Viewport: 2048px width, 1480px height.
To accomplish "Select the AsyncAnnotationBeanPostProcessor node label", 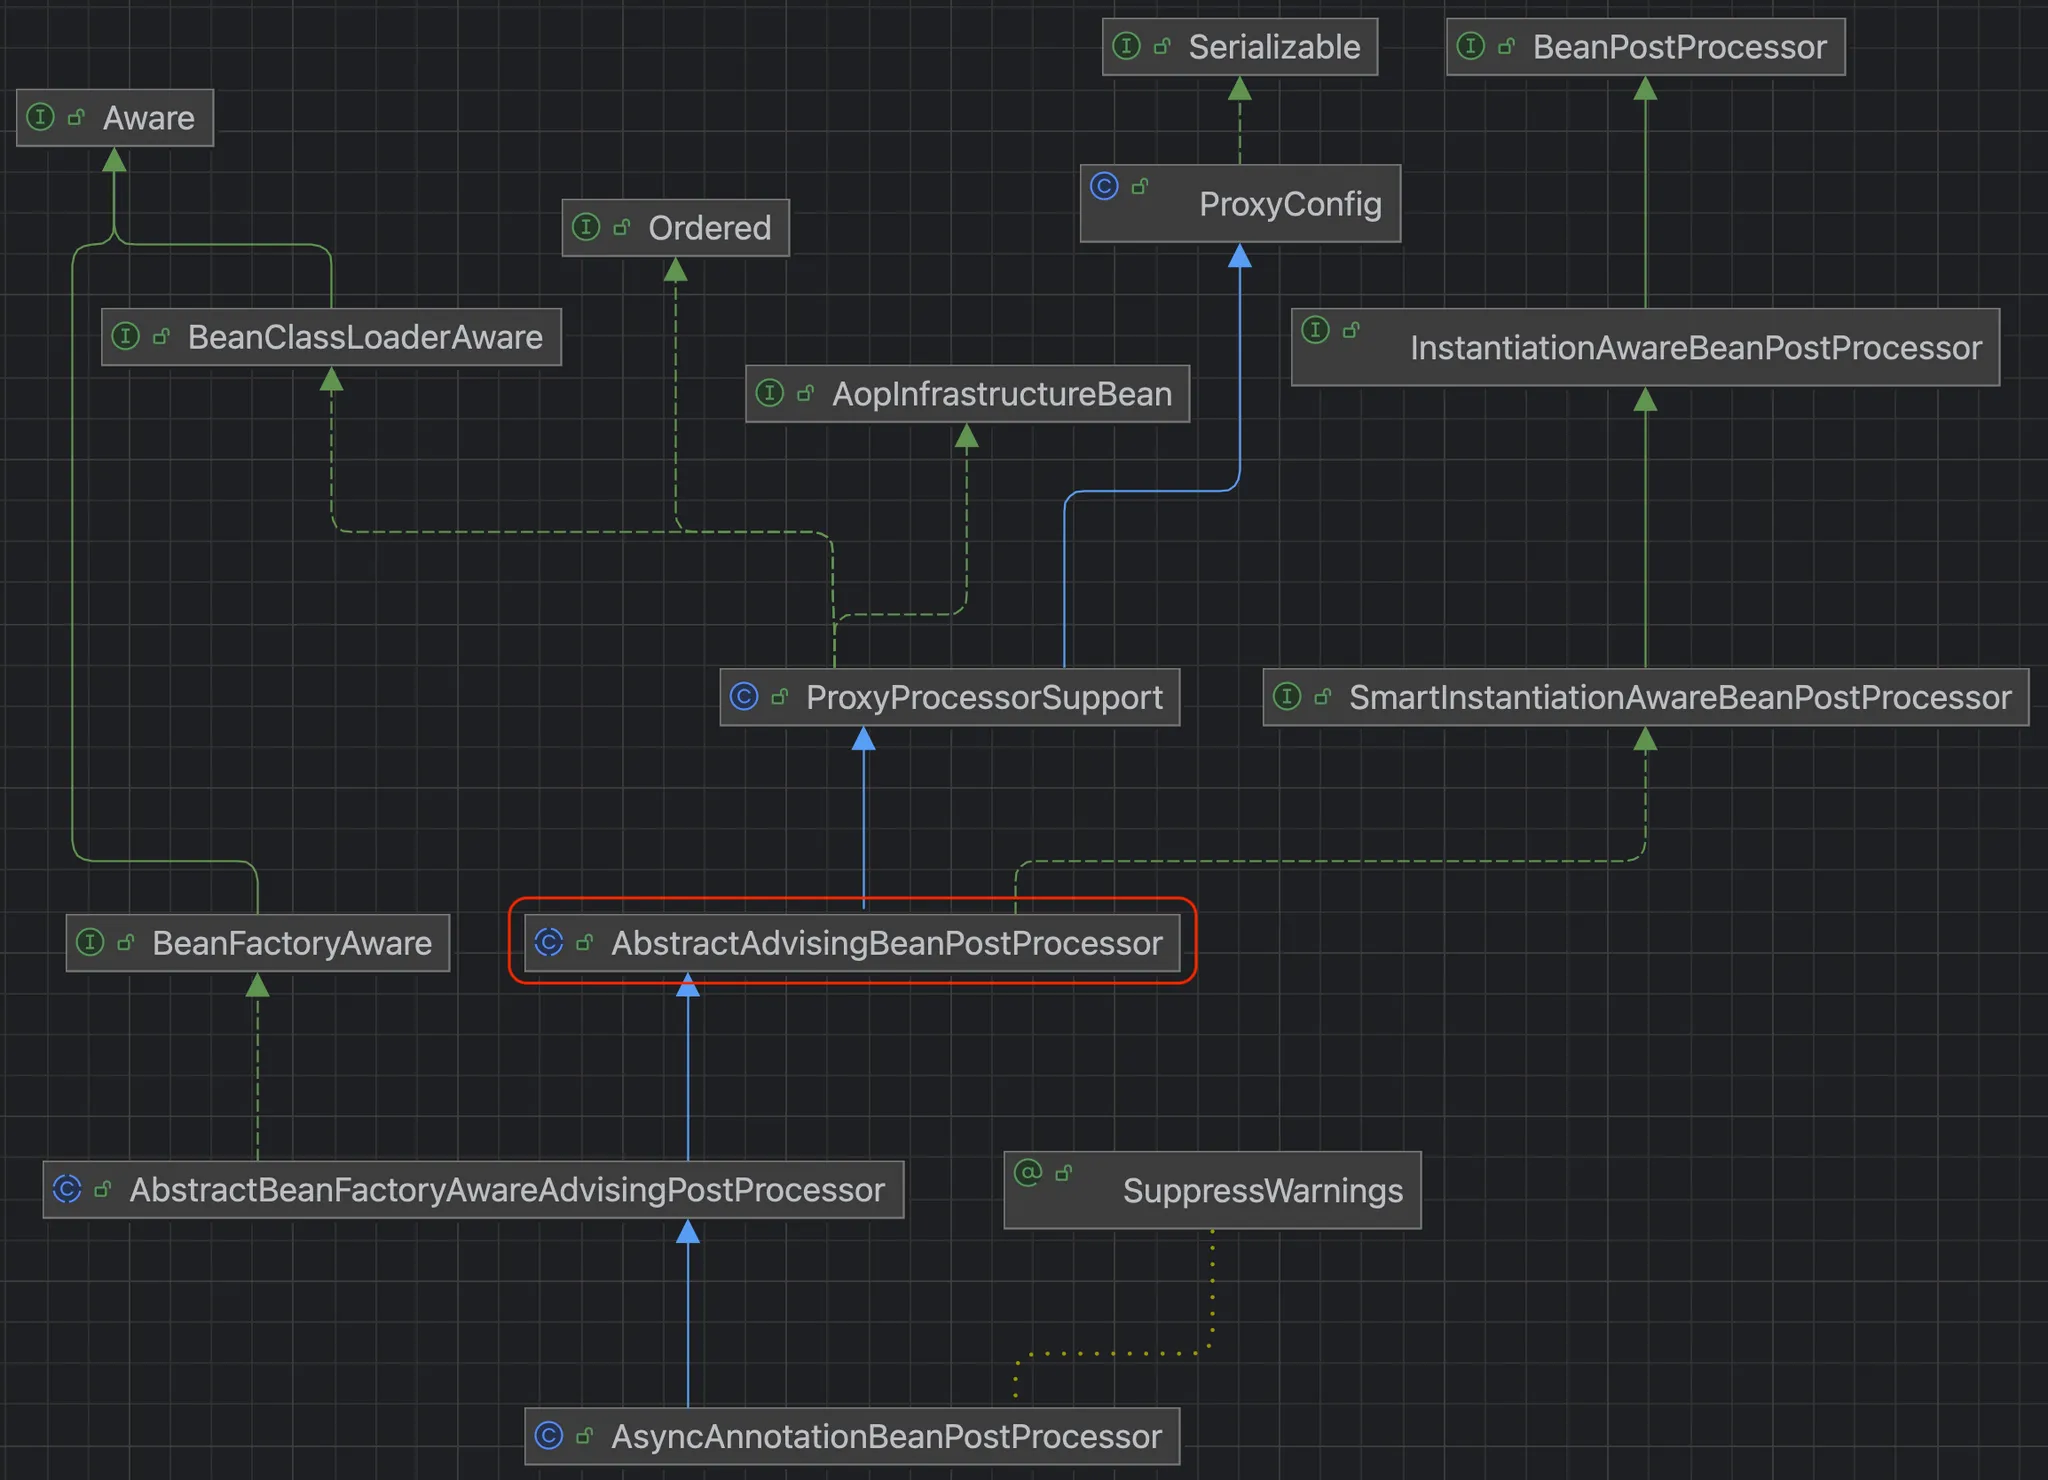I will tap(886, 1437).
